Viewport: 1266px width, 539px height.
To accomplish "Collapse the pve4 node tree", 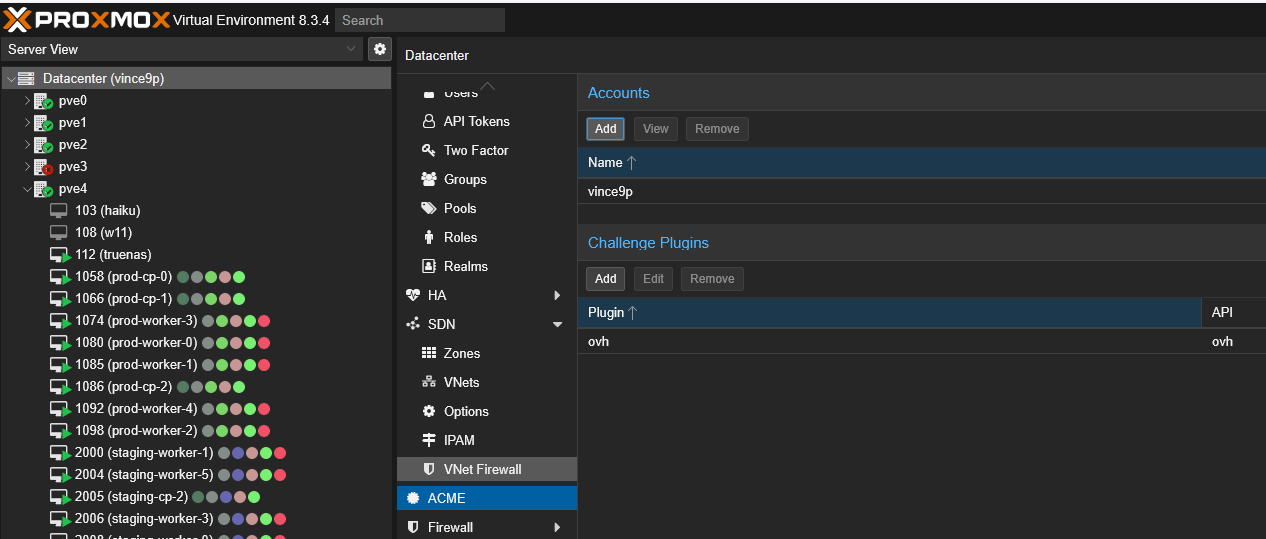I will (x=27, y=189).
